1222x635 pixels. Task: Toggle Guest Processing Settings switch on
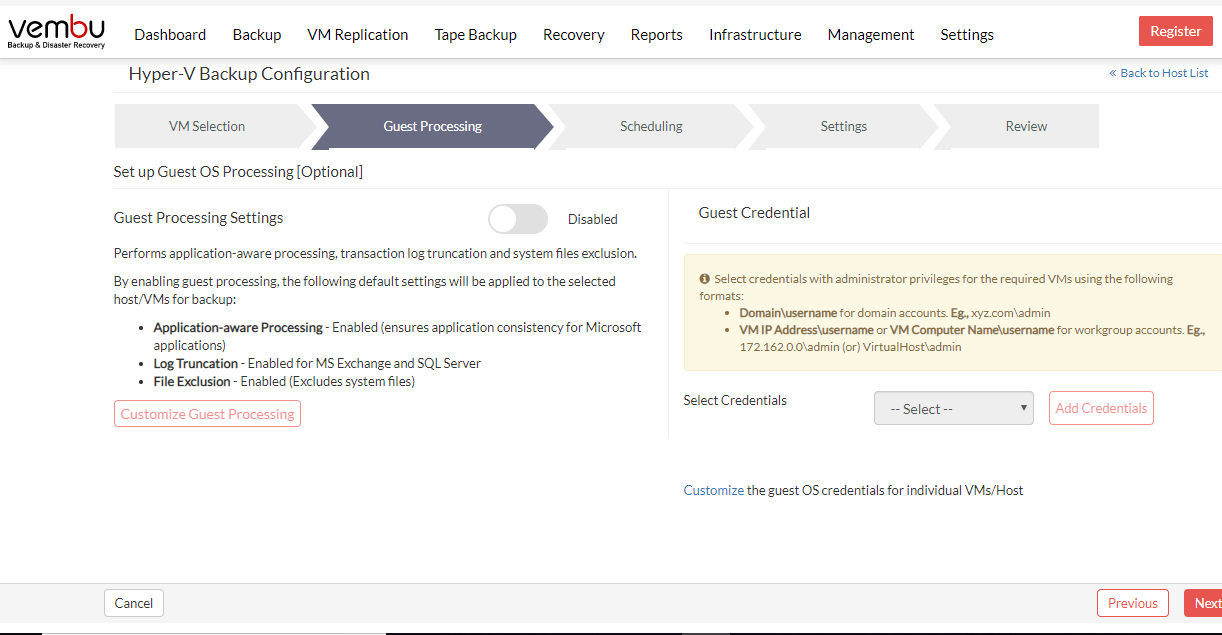click(x=518, y=219)
